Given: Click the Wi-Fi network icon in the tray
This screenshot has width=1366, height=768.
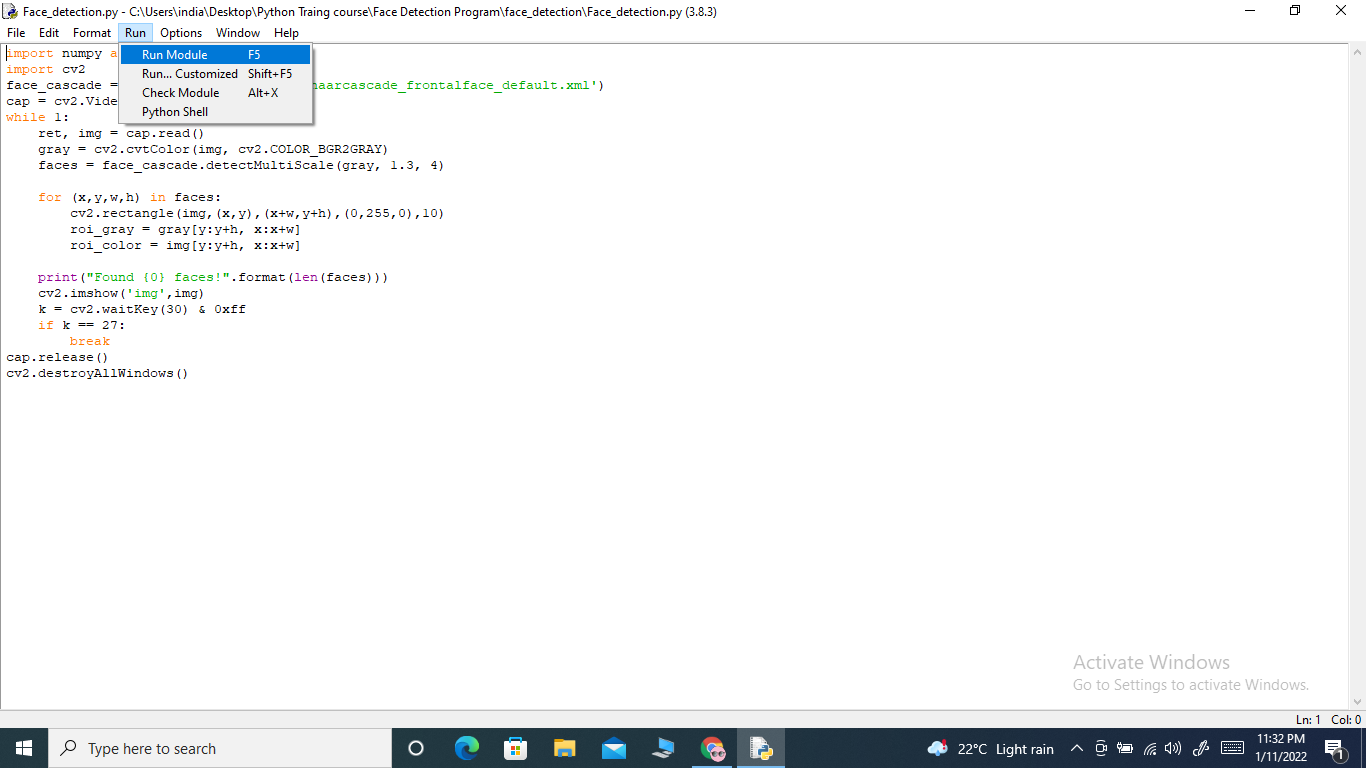Looking at the screenshot, I should coord(1148,748).
